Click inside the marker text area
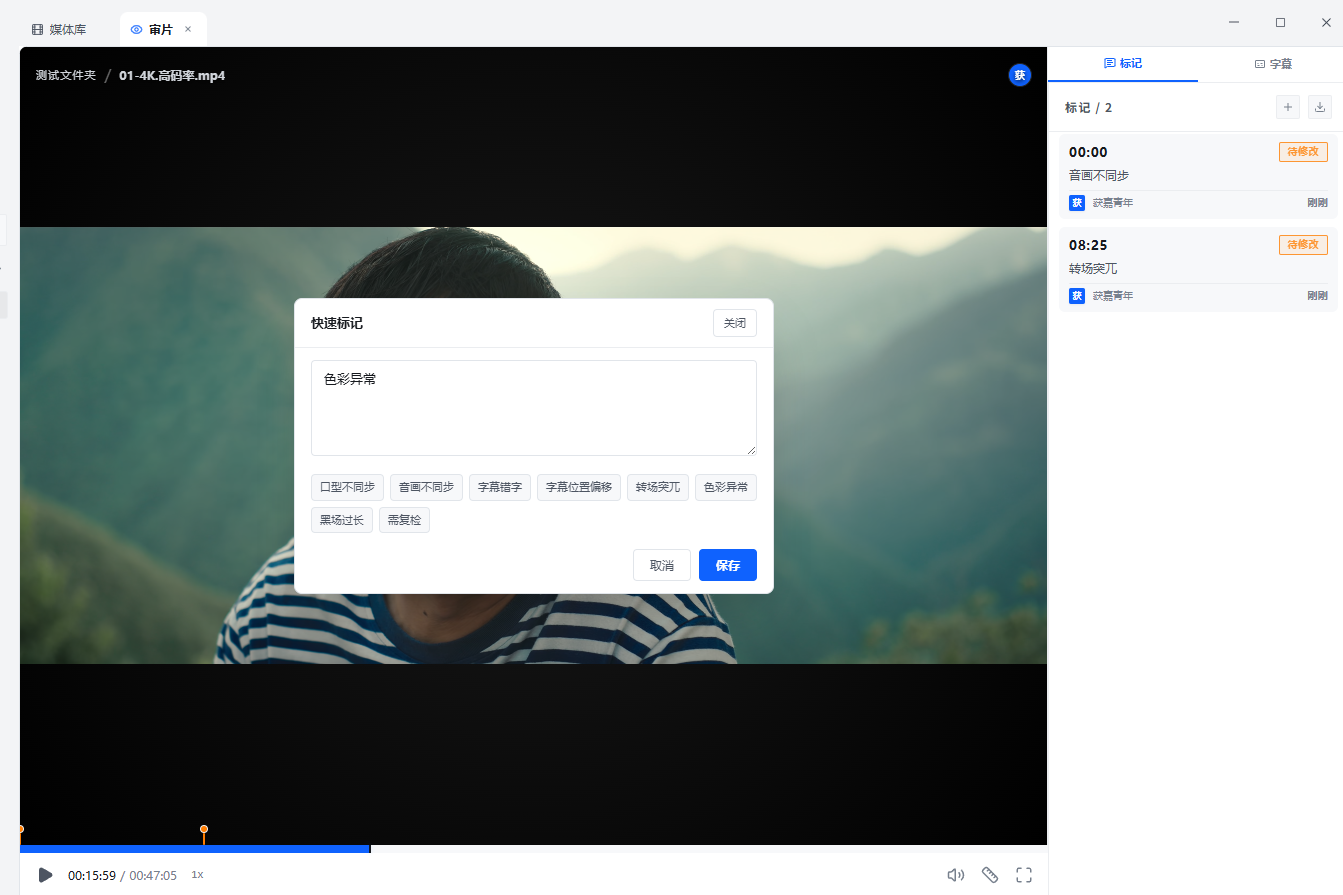This screenshot has height=895, width=1343. coord(534,408)
